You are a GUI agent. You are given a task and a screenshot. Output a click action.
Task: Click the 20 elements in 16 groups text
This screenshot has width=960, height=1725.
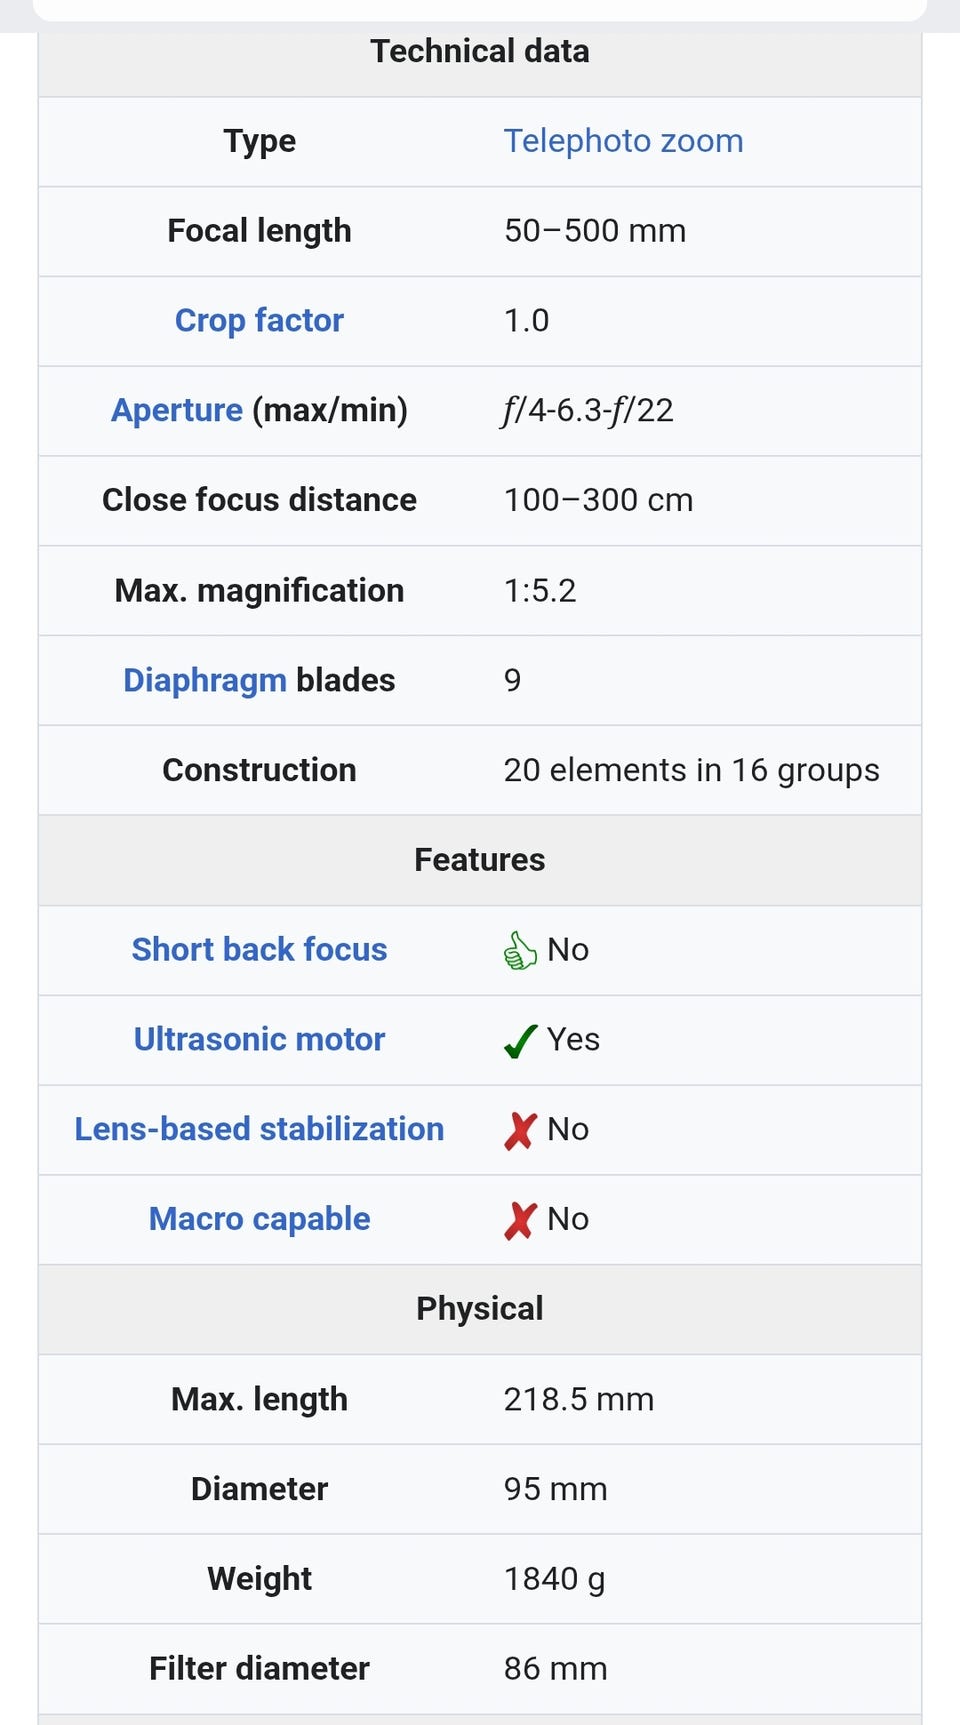[691, 770]
